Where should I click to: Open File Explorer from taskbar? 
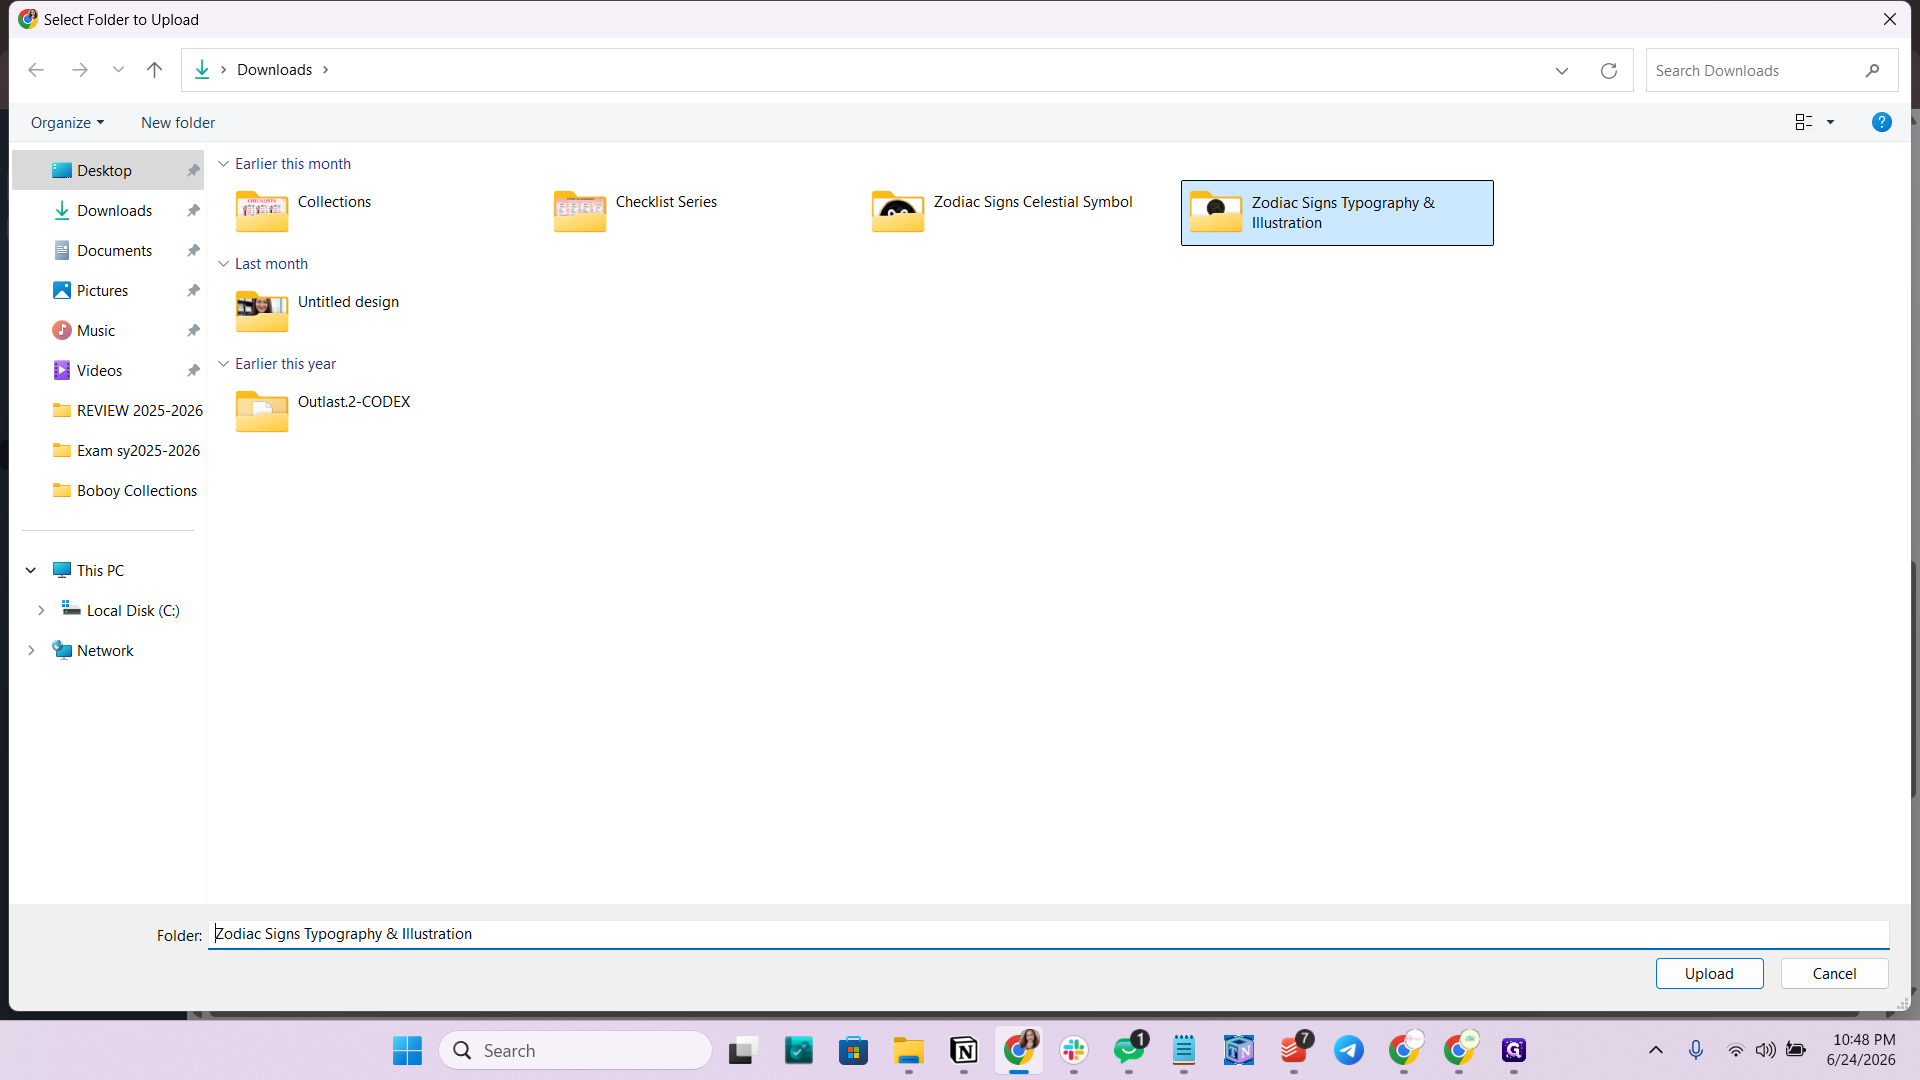(x=908, y=1051)
